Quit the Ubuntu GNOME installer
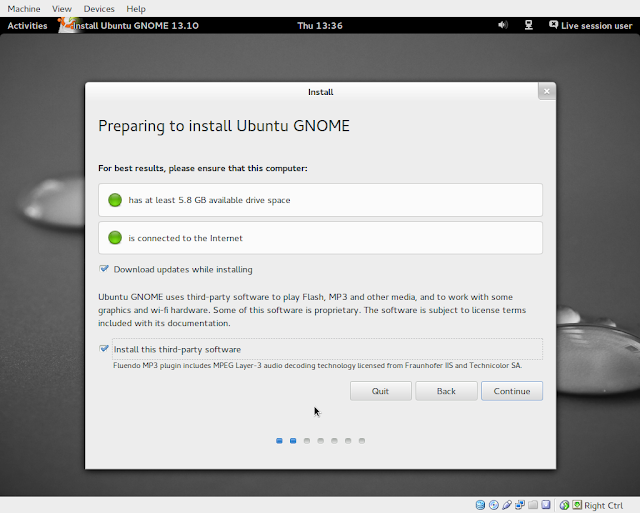Screen dimensions: 640x513 380,391
